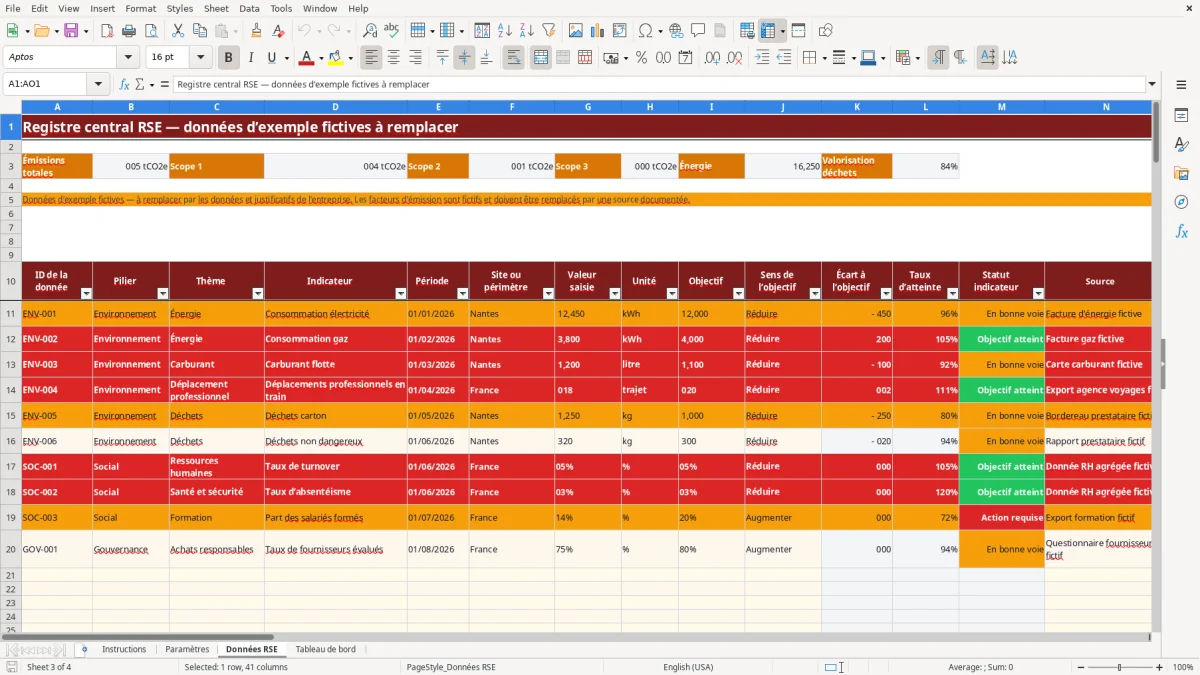The width and height of the screenshot is (1200, 675).
Task: Click the Font Color red swatch
Action: 307,58
